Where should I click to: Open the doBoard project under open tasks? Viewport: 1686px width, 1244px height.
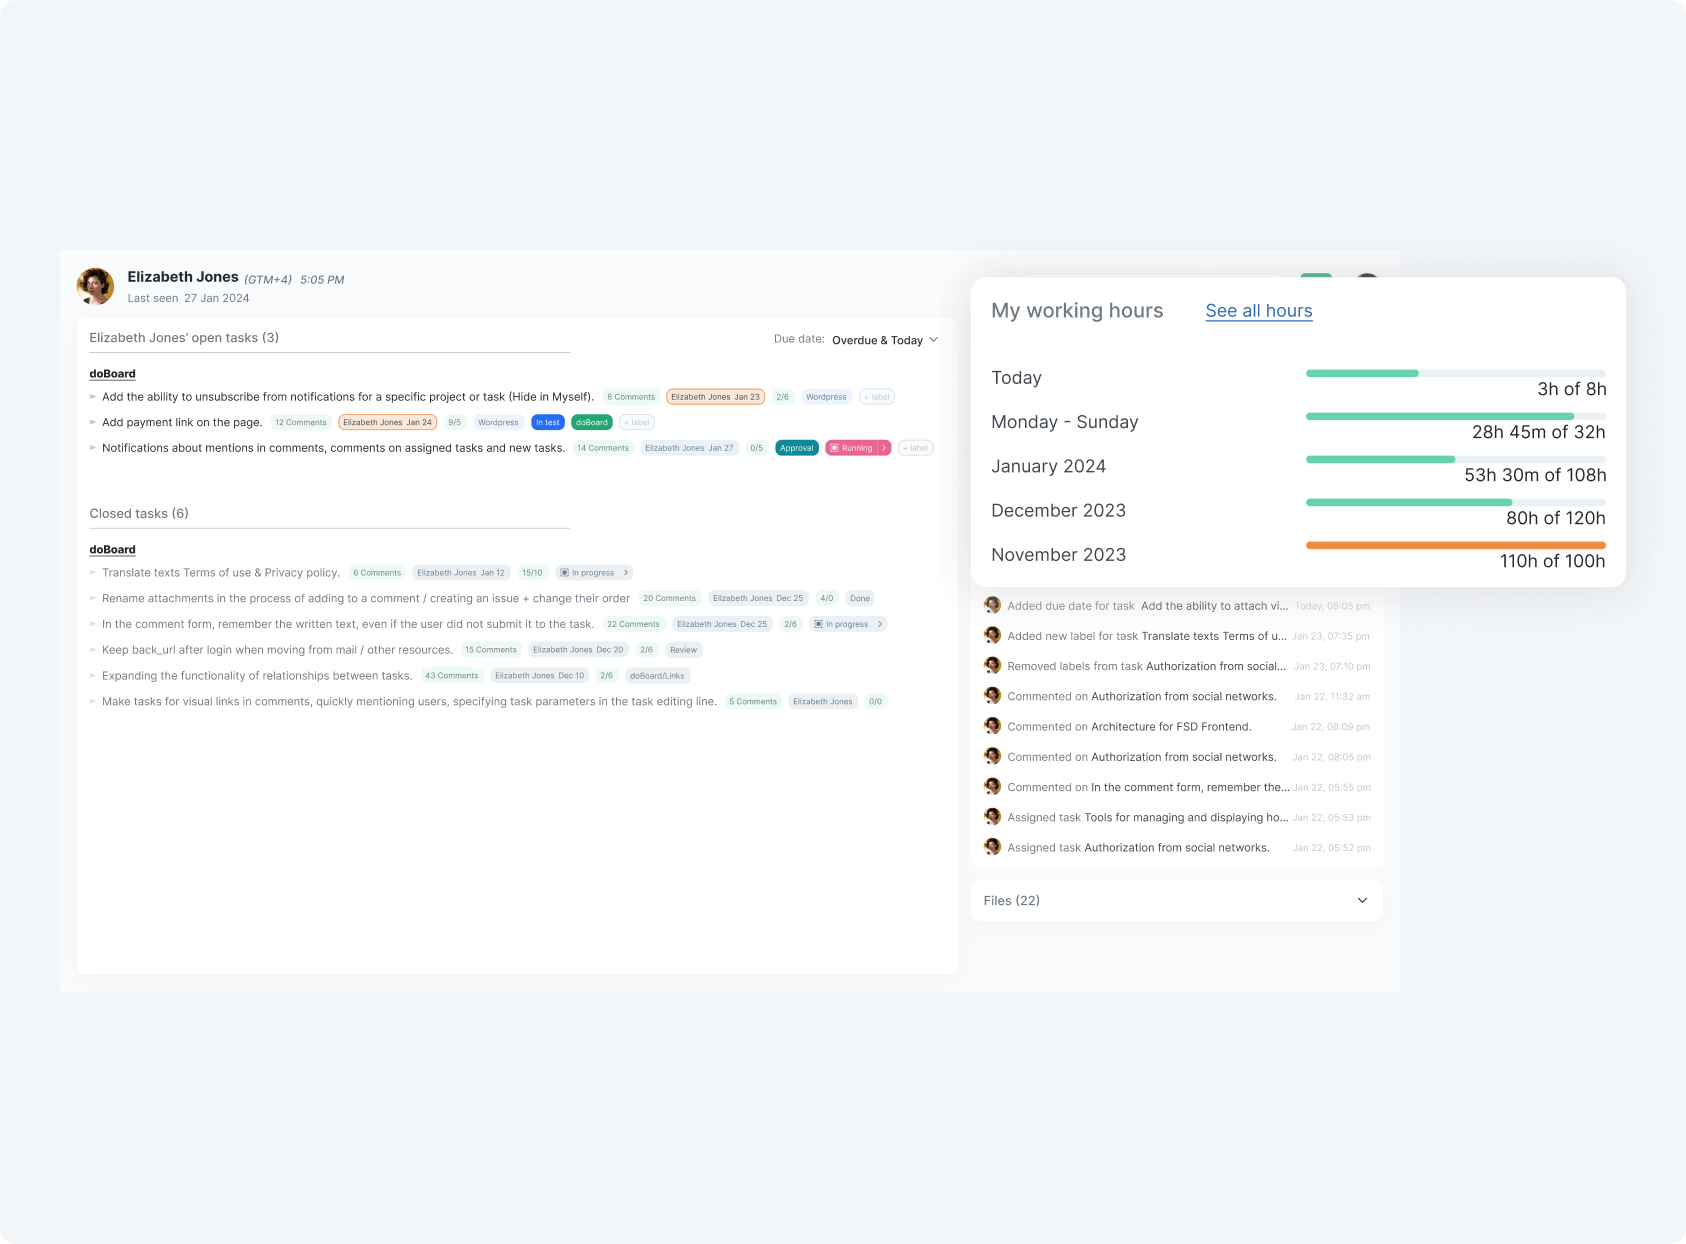pyautogui.click(x=112, y=374)
